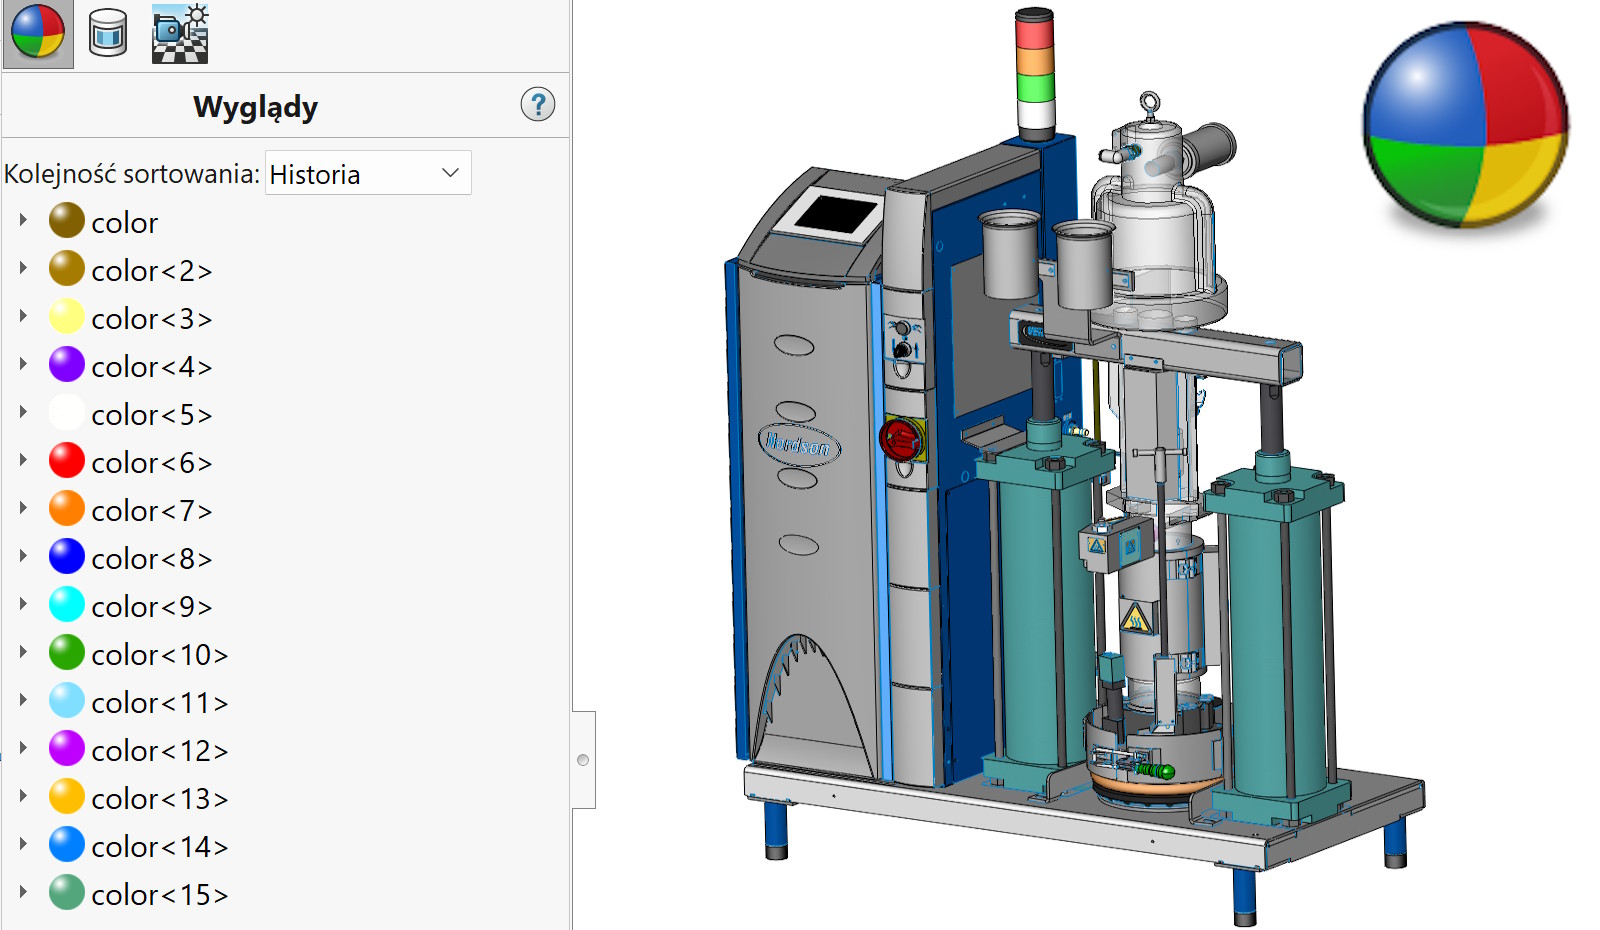Open the sort order dropdown showing Historia
Viewport: 1600px width, 930px height.
pyautogui.click(x=367, y=174)
